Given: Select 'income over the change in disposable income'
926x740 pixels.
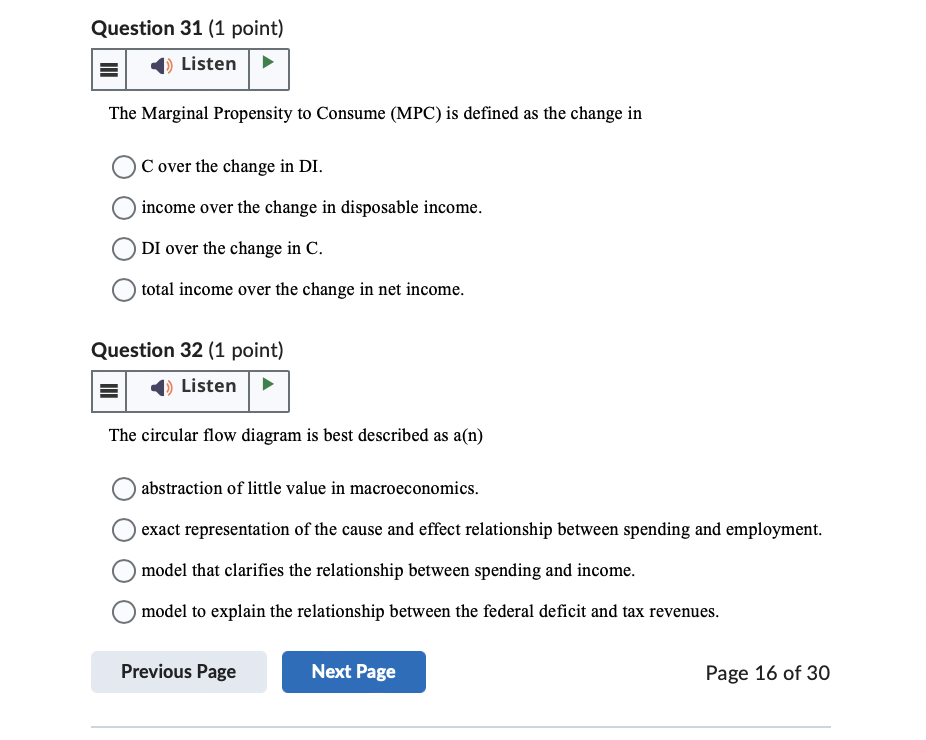Looking at the screenshot, I should [123, 208].
